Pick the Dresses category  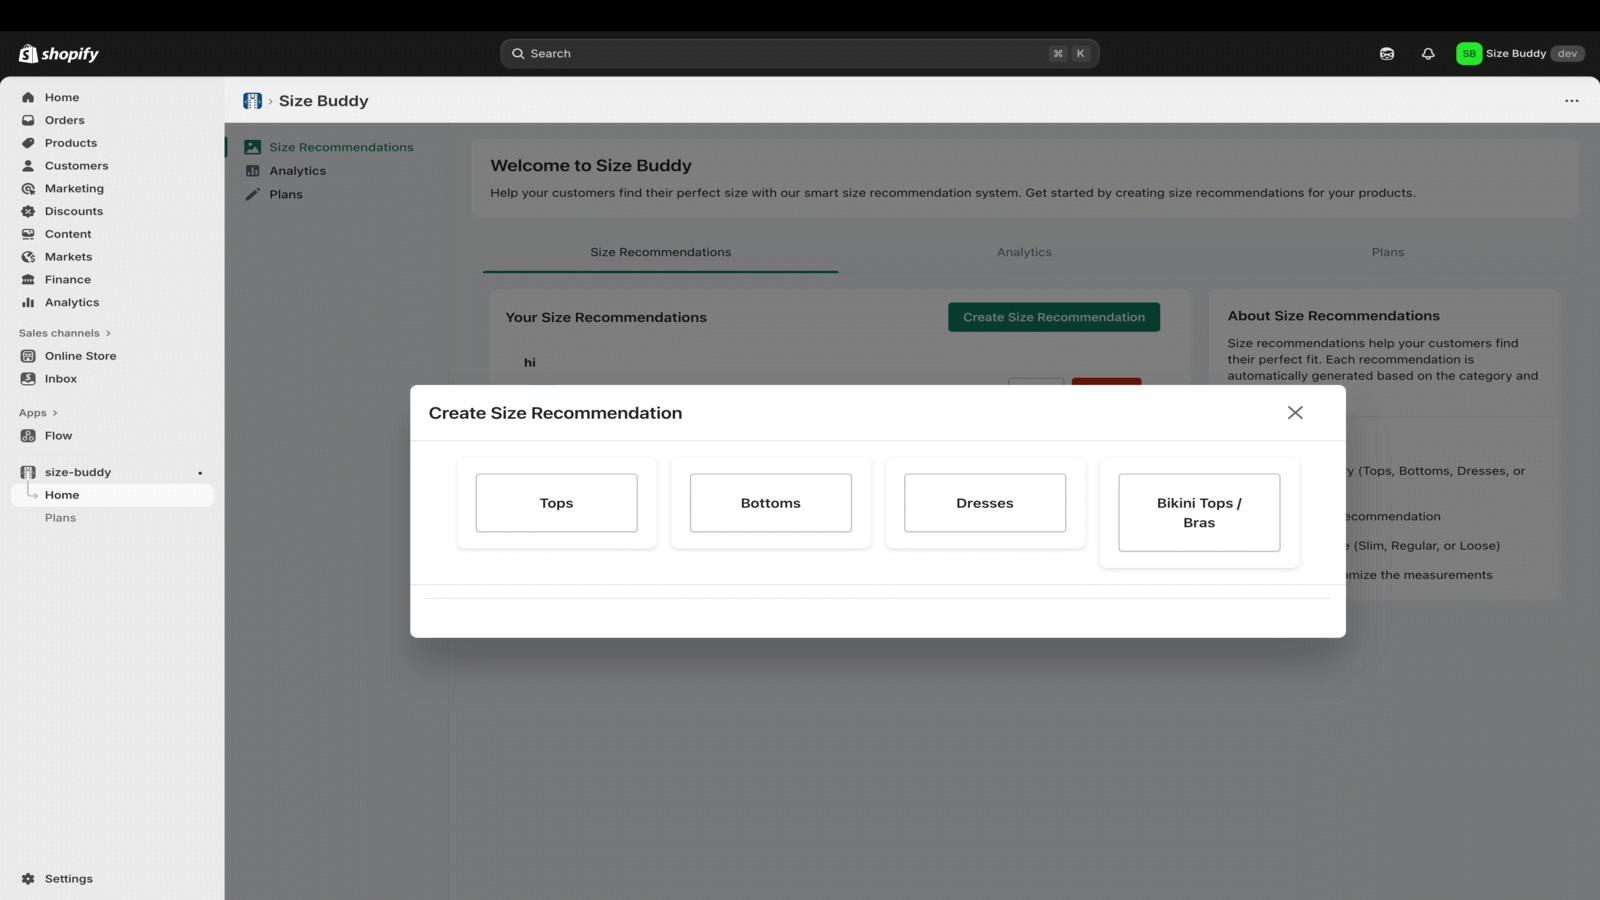(984, 503)
